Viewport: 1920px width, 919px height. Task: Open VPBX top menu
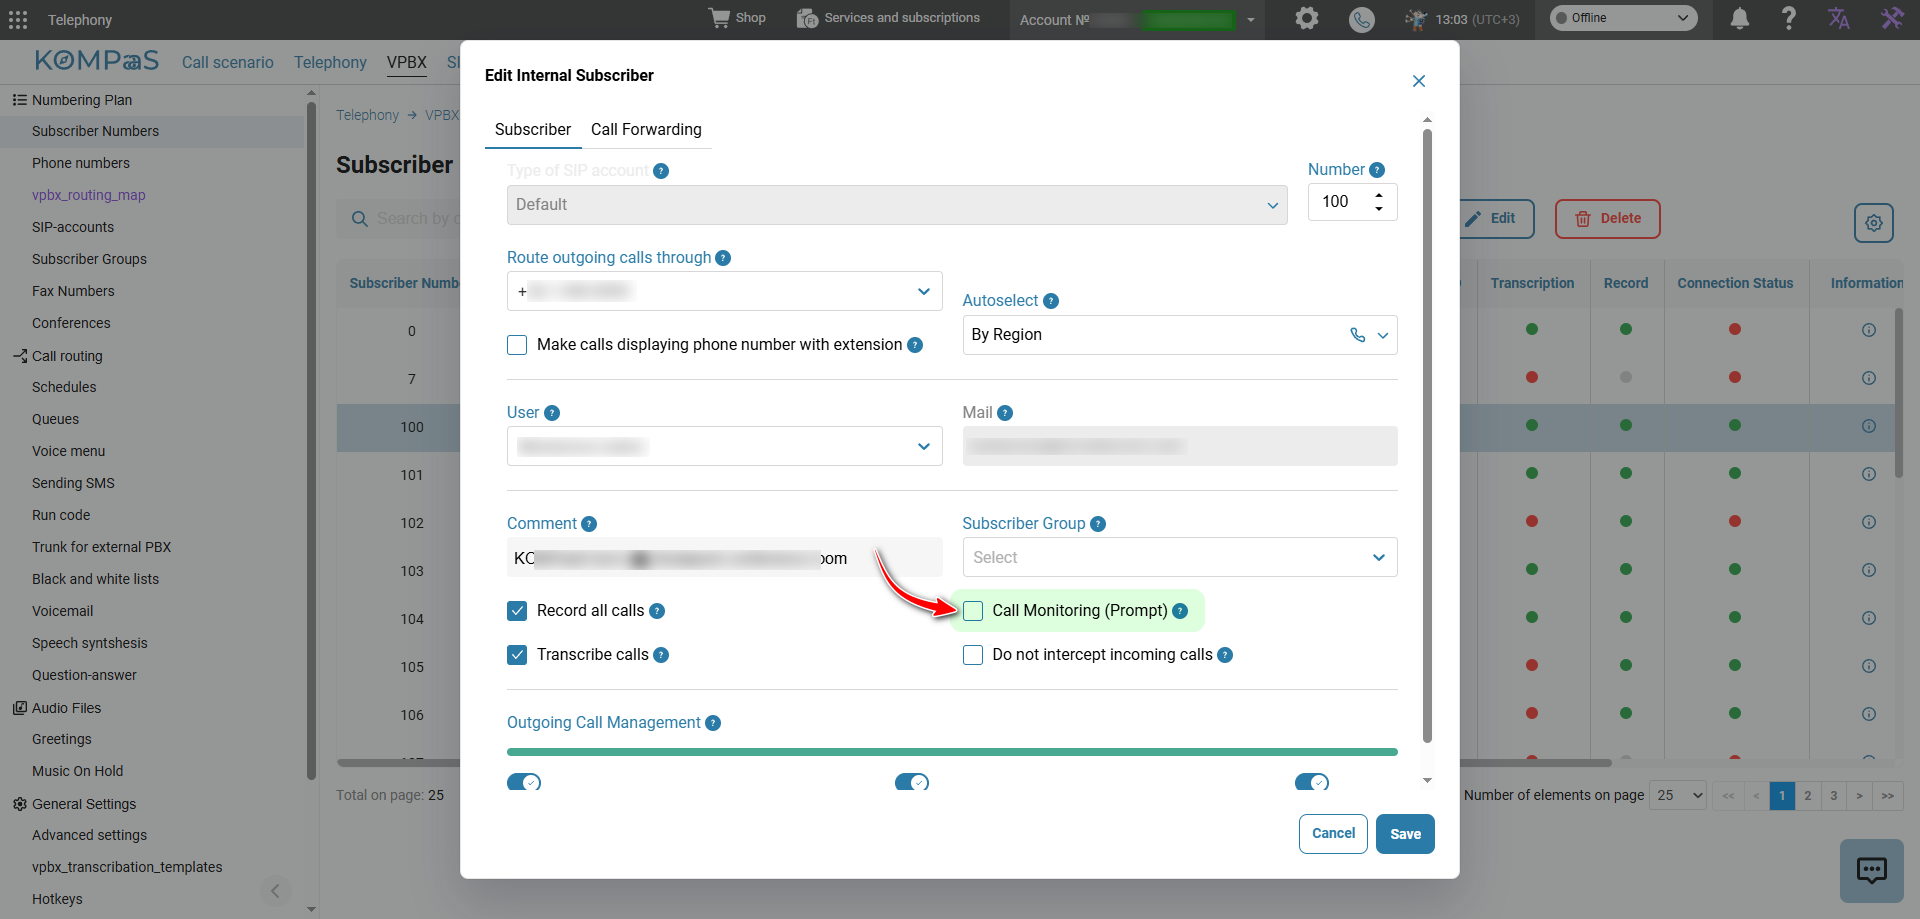coord(407,62)
